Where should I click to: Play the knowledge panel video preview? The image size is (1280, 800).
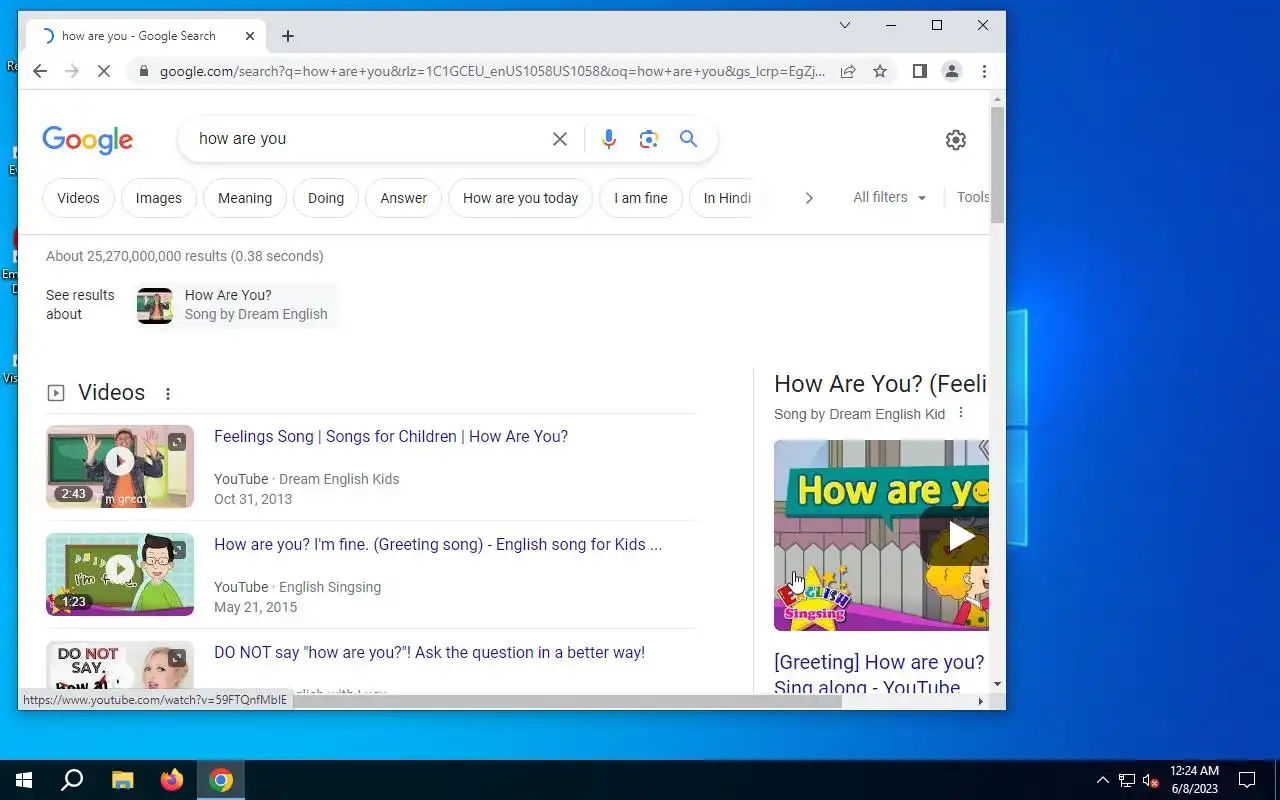tap(881, 535)
